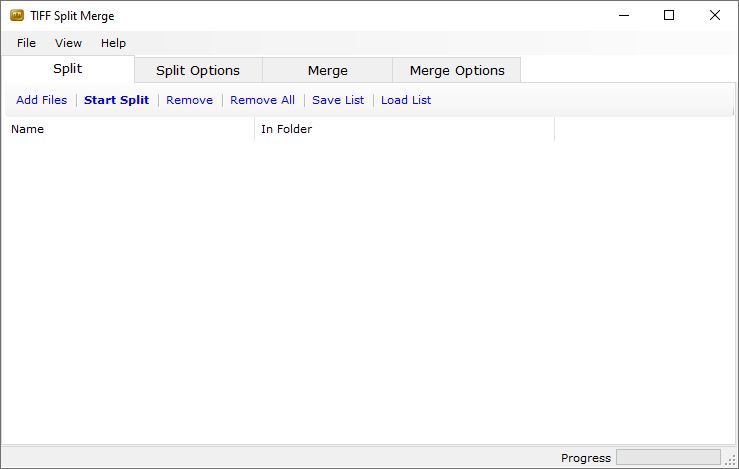Viewport: 739px width, 469px height.
Task: Click Load List link
Action: click(x=406, y=100)
